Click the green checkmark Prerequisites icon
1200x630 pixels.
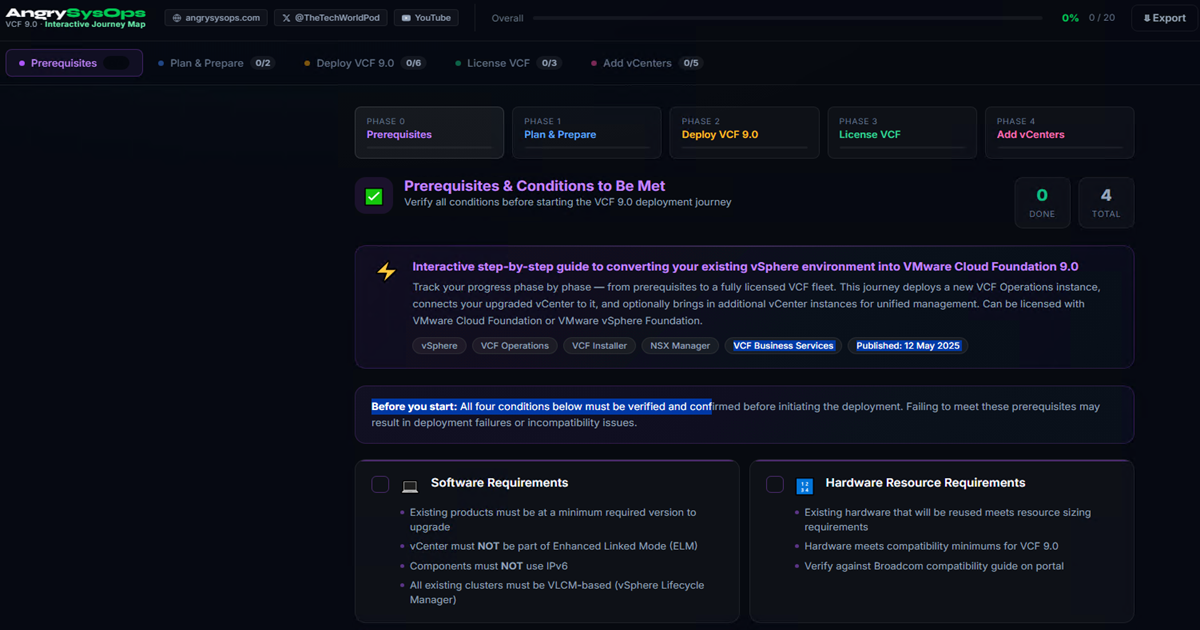pyautogui.click(x=374, y=196)
